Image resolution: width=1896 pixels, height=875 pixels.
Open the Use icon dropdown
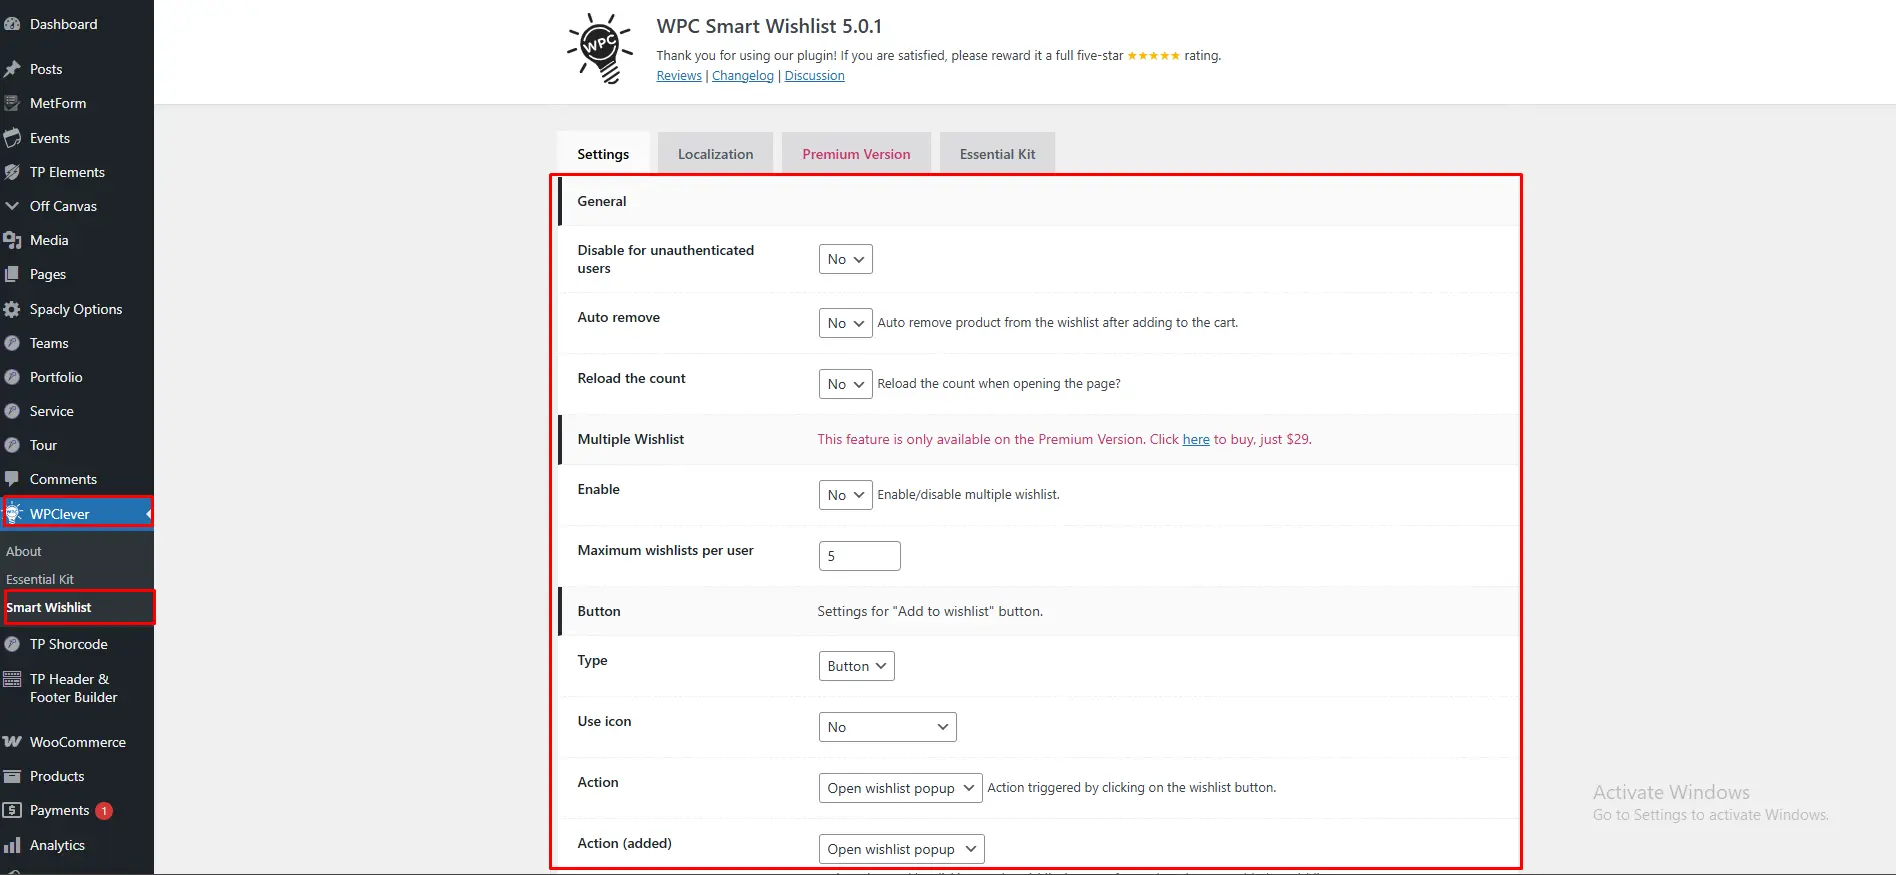(887, 727)
